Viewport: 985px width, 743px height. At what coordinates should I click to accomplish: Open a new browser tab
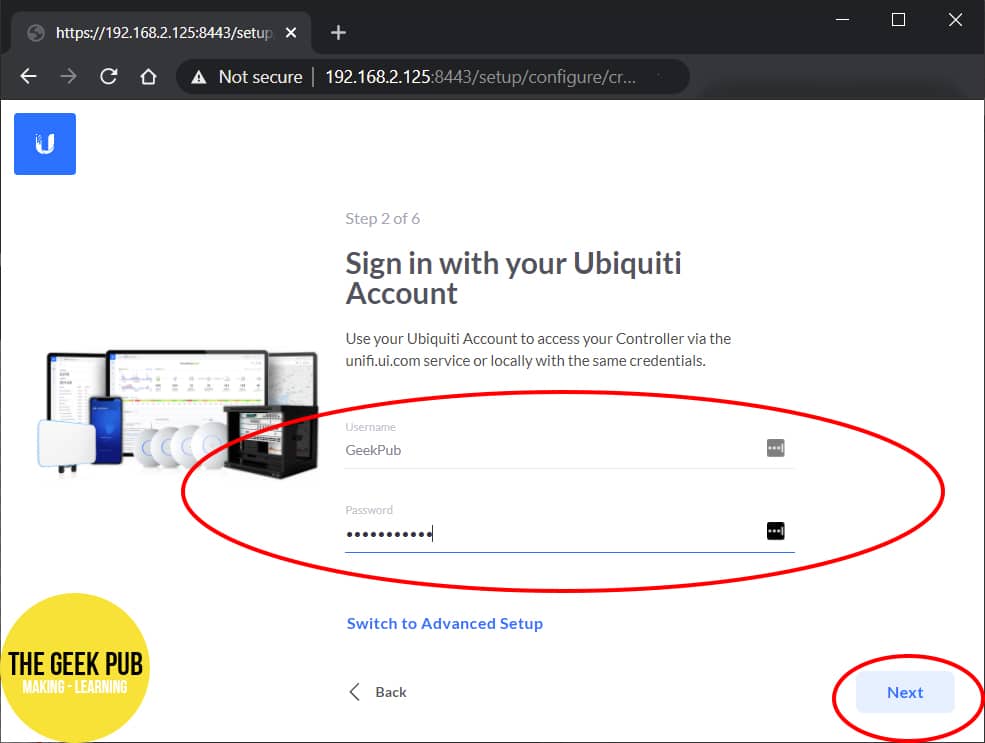[338, 33]
